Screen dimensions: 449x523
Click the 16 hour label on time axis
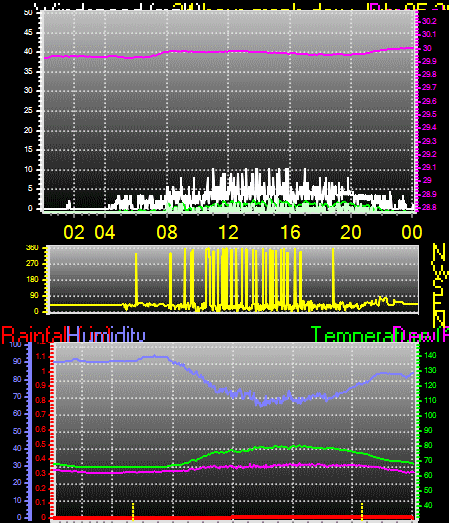290,232
